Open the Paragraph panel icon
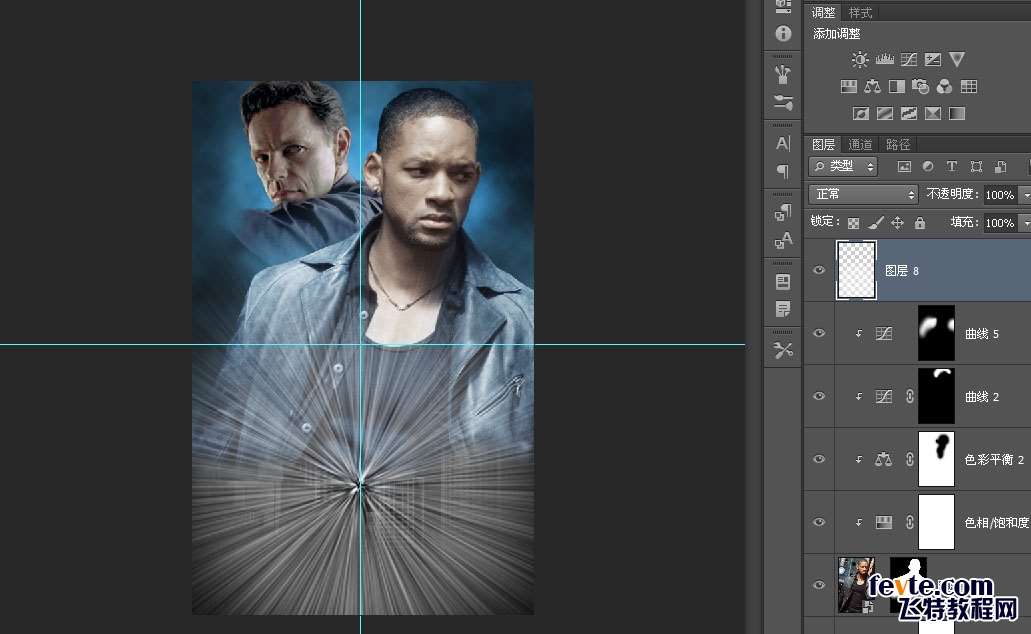The height and width of the screenshot is (634, 1031). point(782,172)
